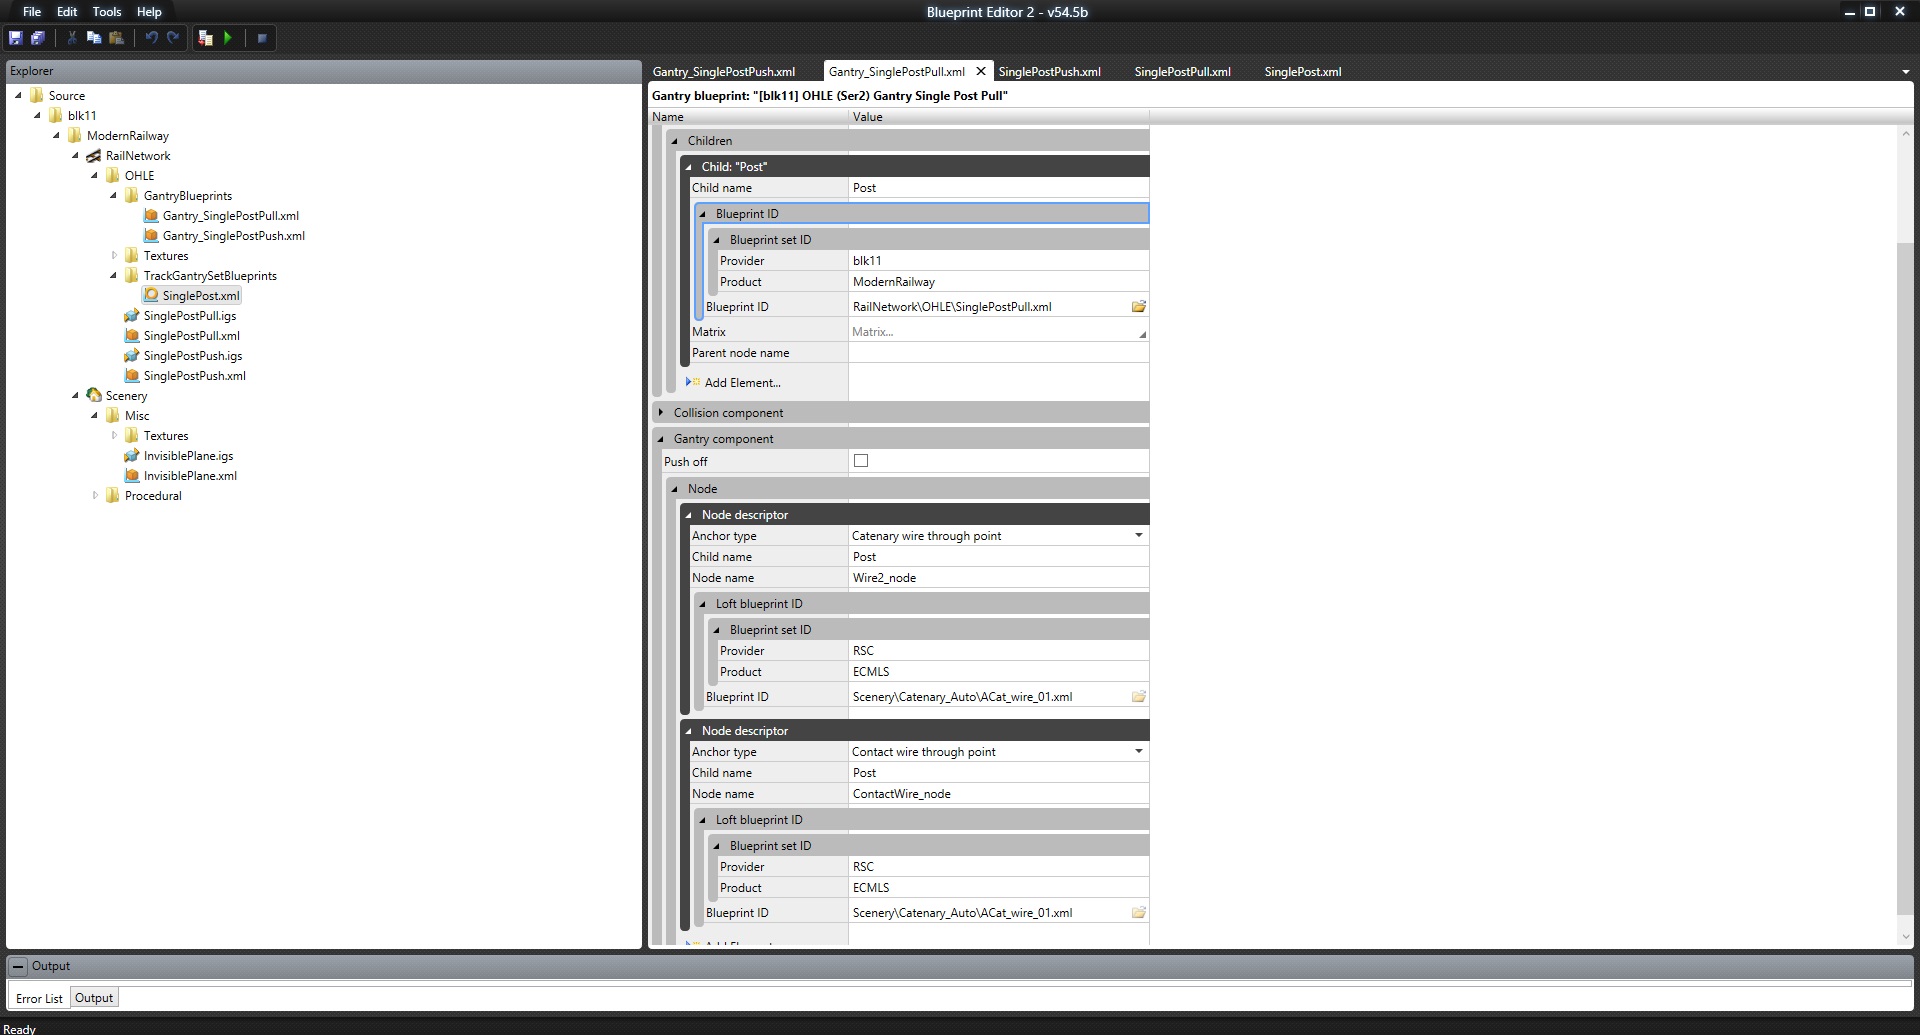
Task: Open the Tools menu
Action: [106, 12]
